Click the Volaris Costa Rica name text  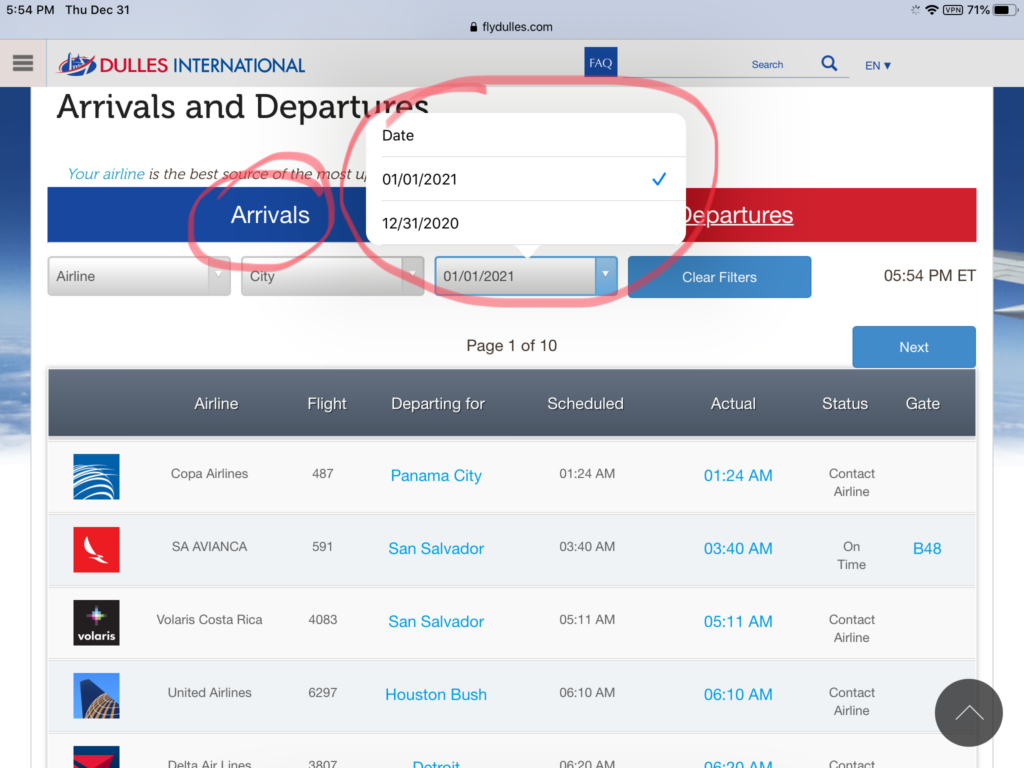(210, 620)
